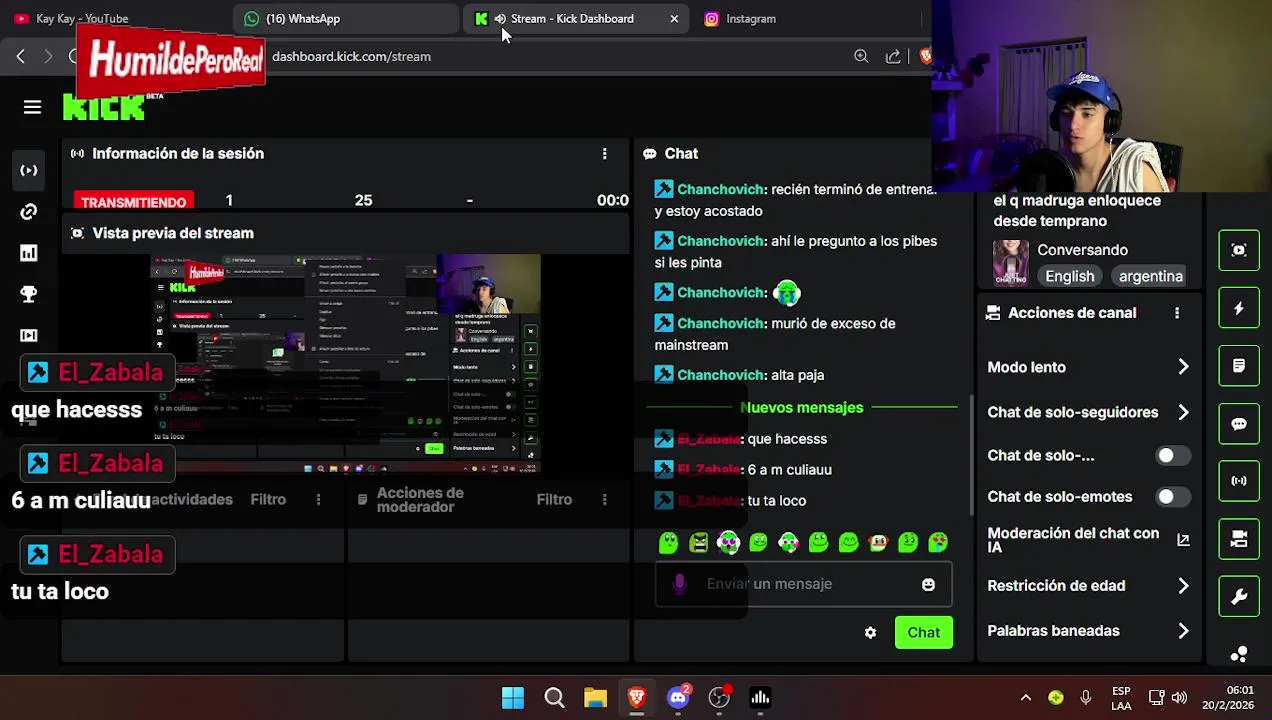1272x720 pixels.
Task: Click the browser share page icon
Action: pos(893,57)
